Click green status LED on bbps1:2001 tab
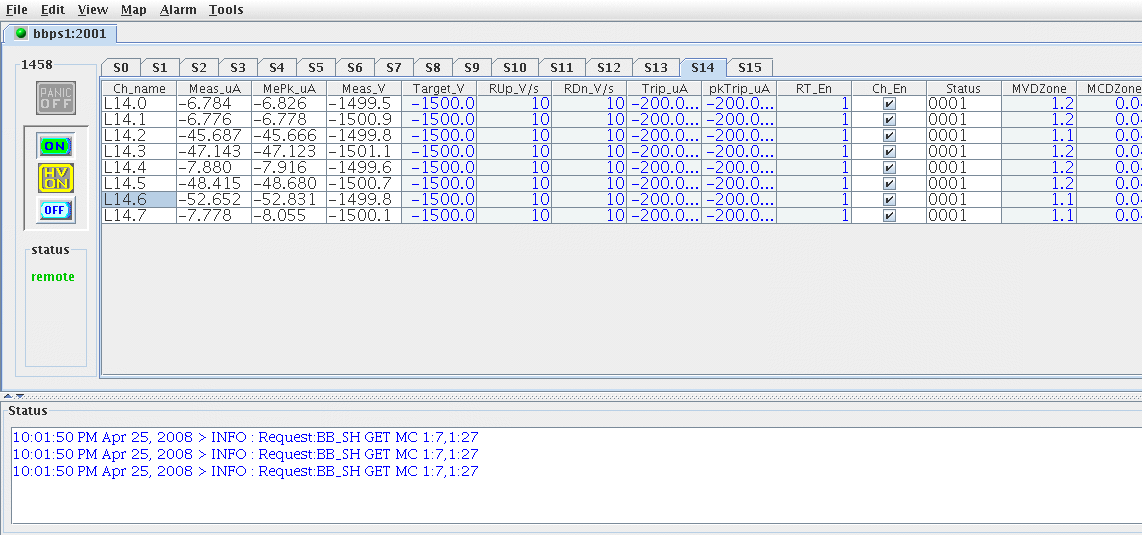Viewport: 1142px width, 536px height. tap(21, 33)
